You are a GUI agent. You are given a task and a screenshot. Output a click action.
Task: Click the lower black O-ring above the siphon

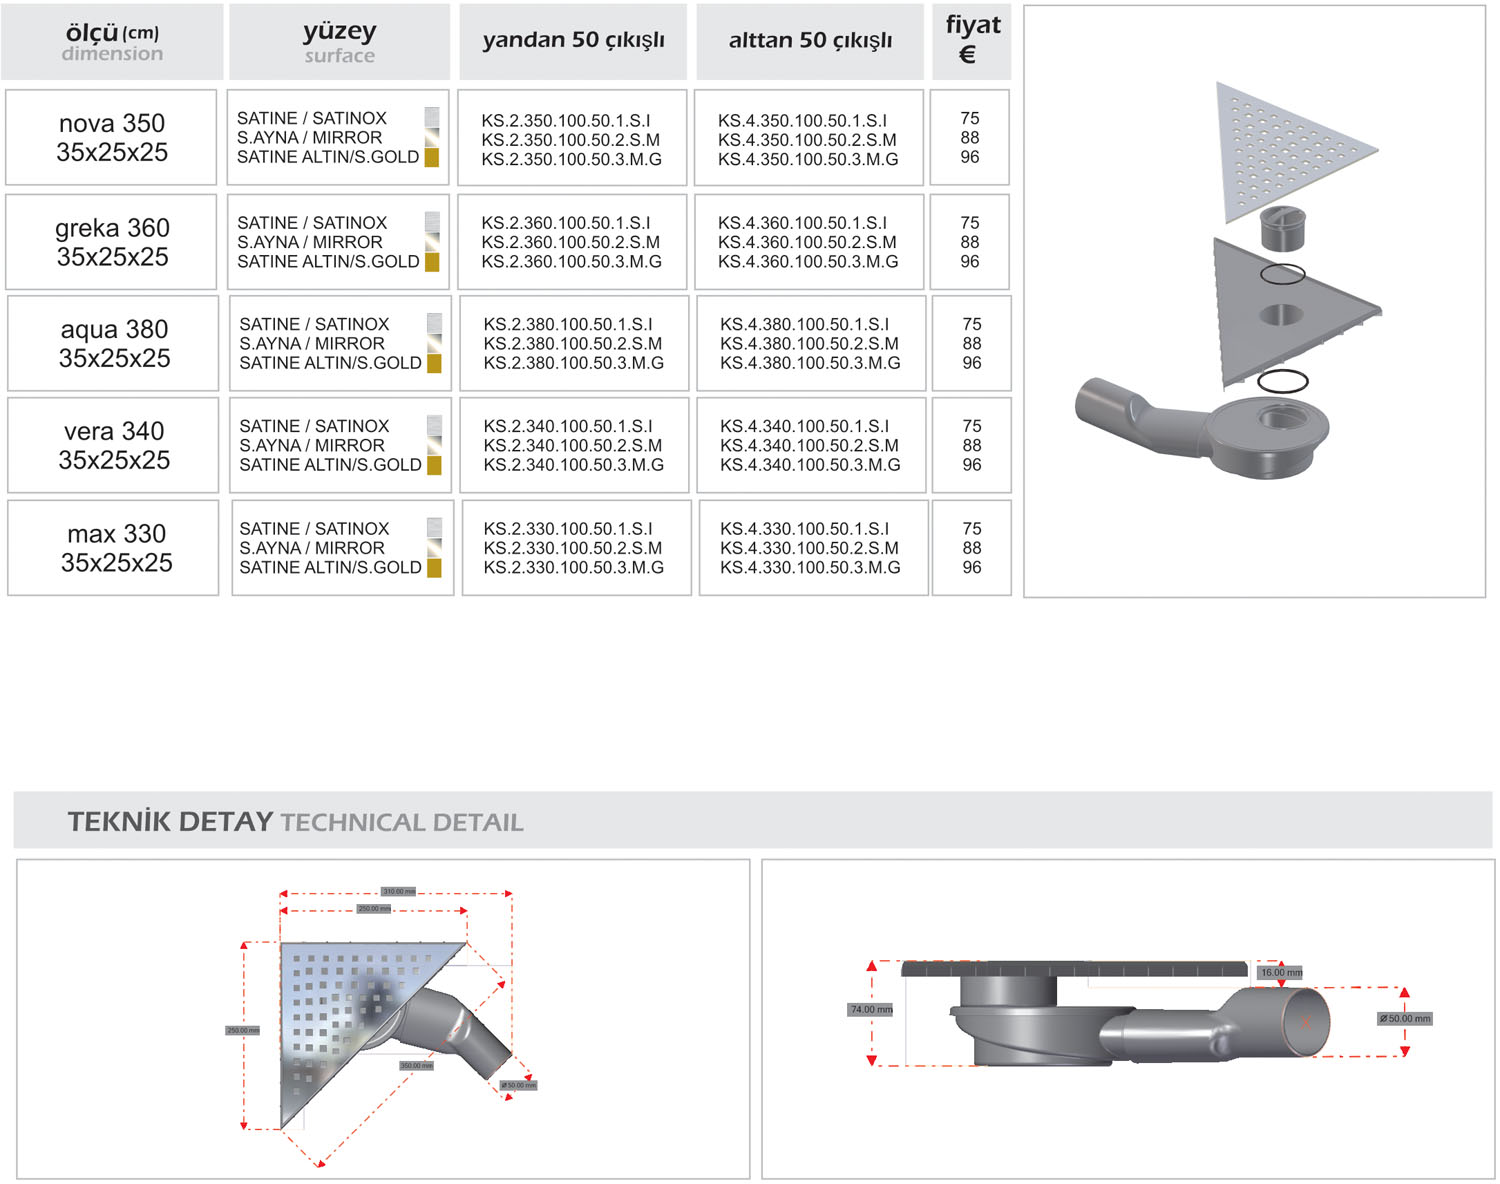point(1282,381)
